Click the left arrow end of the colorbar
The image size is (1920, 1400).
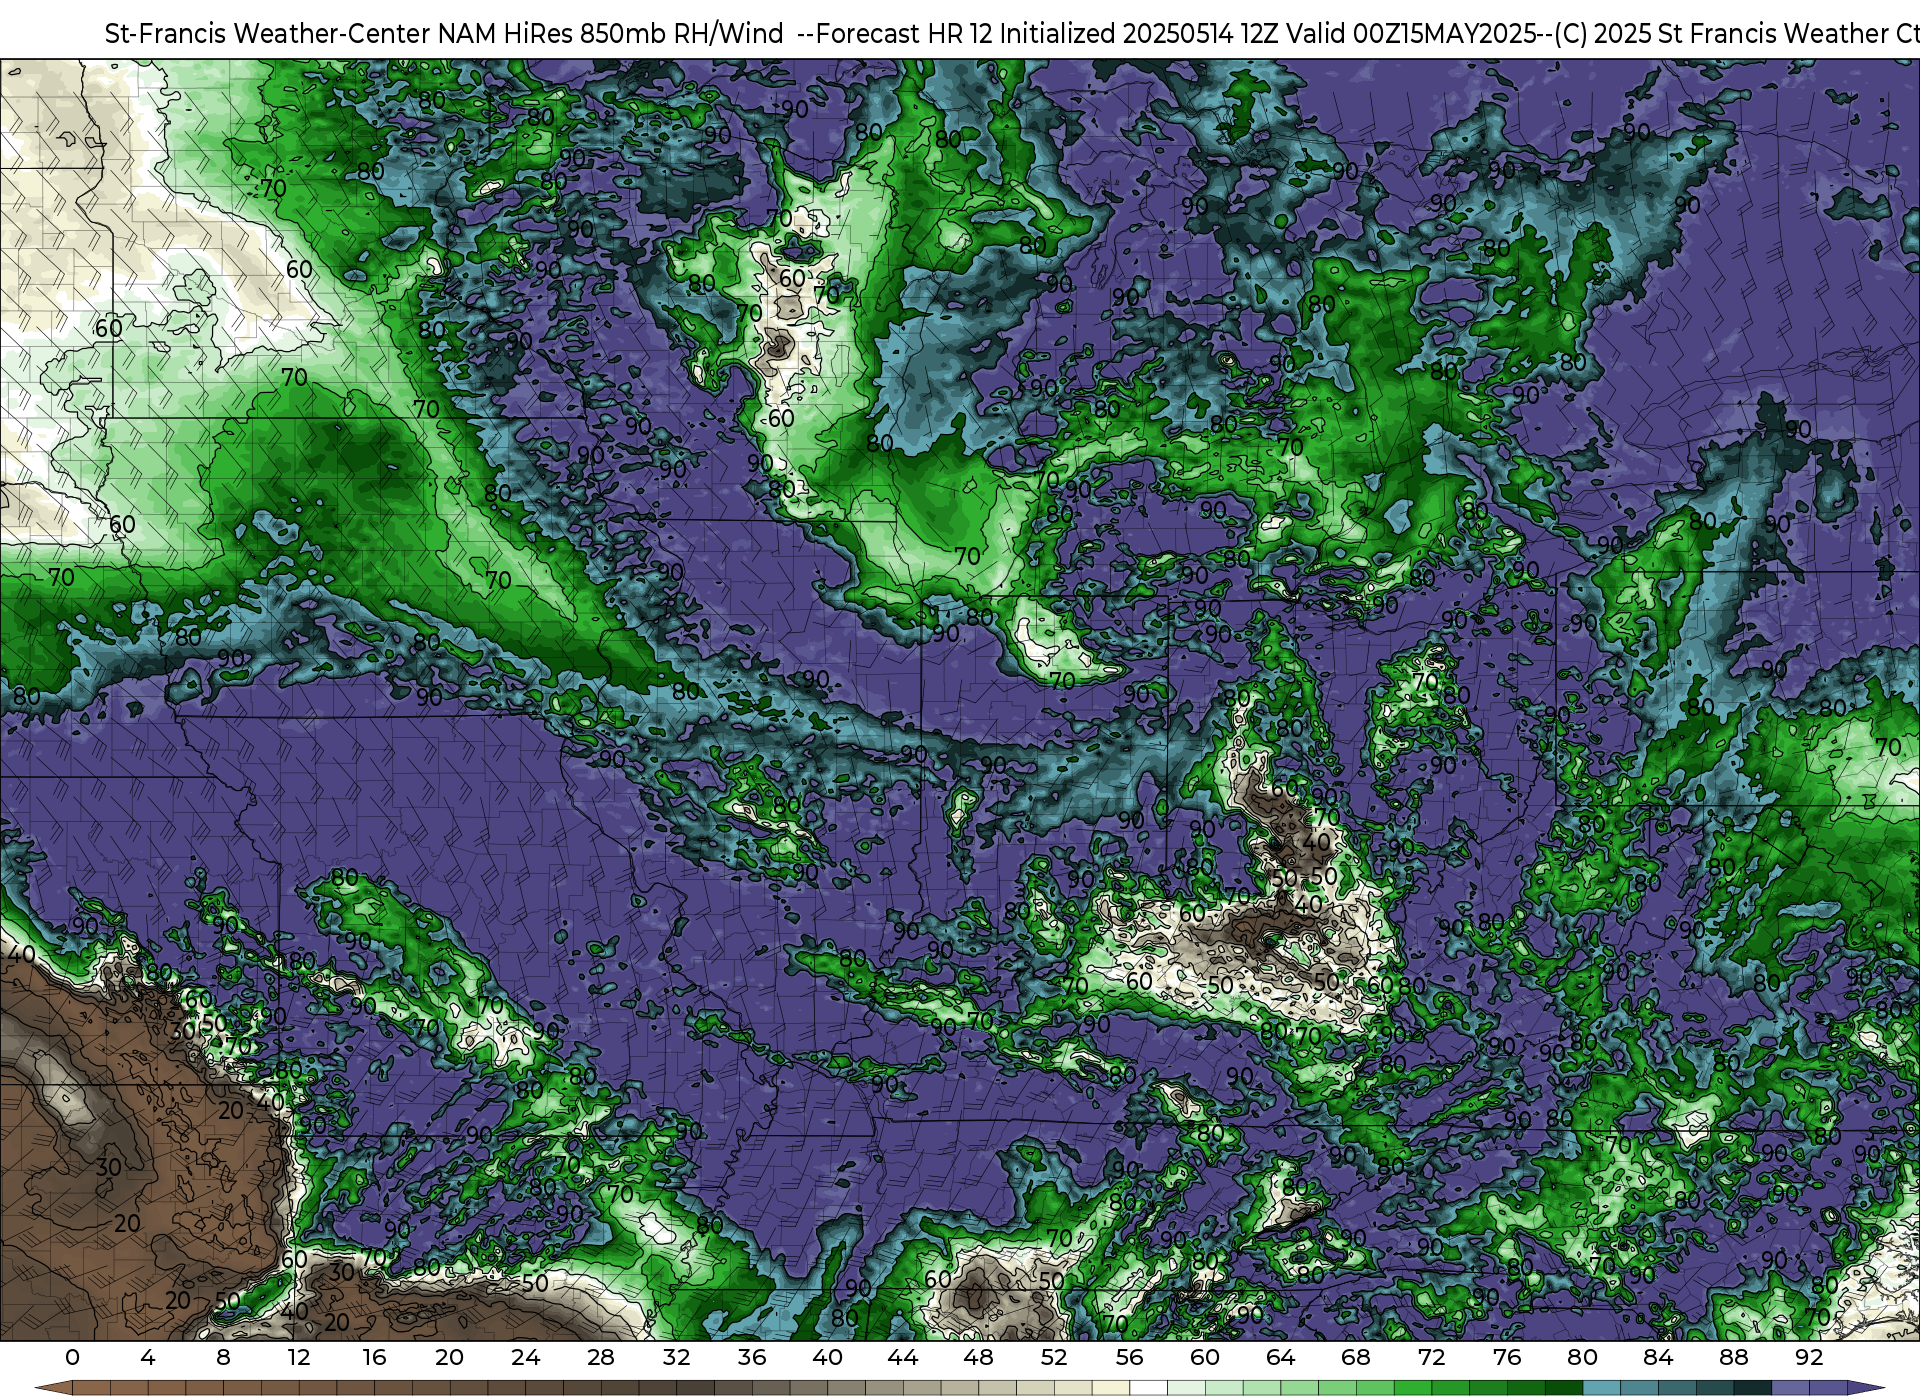[54, 1388]
